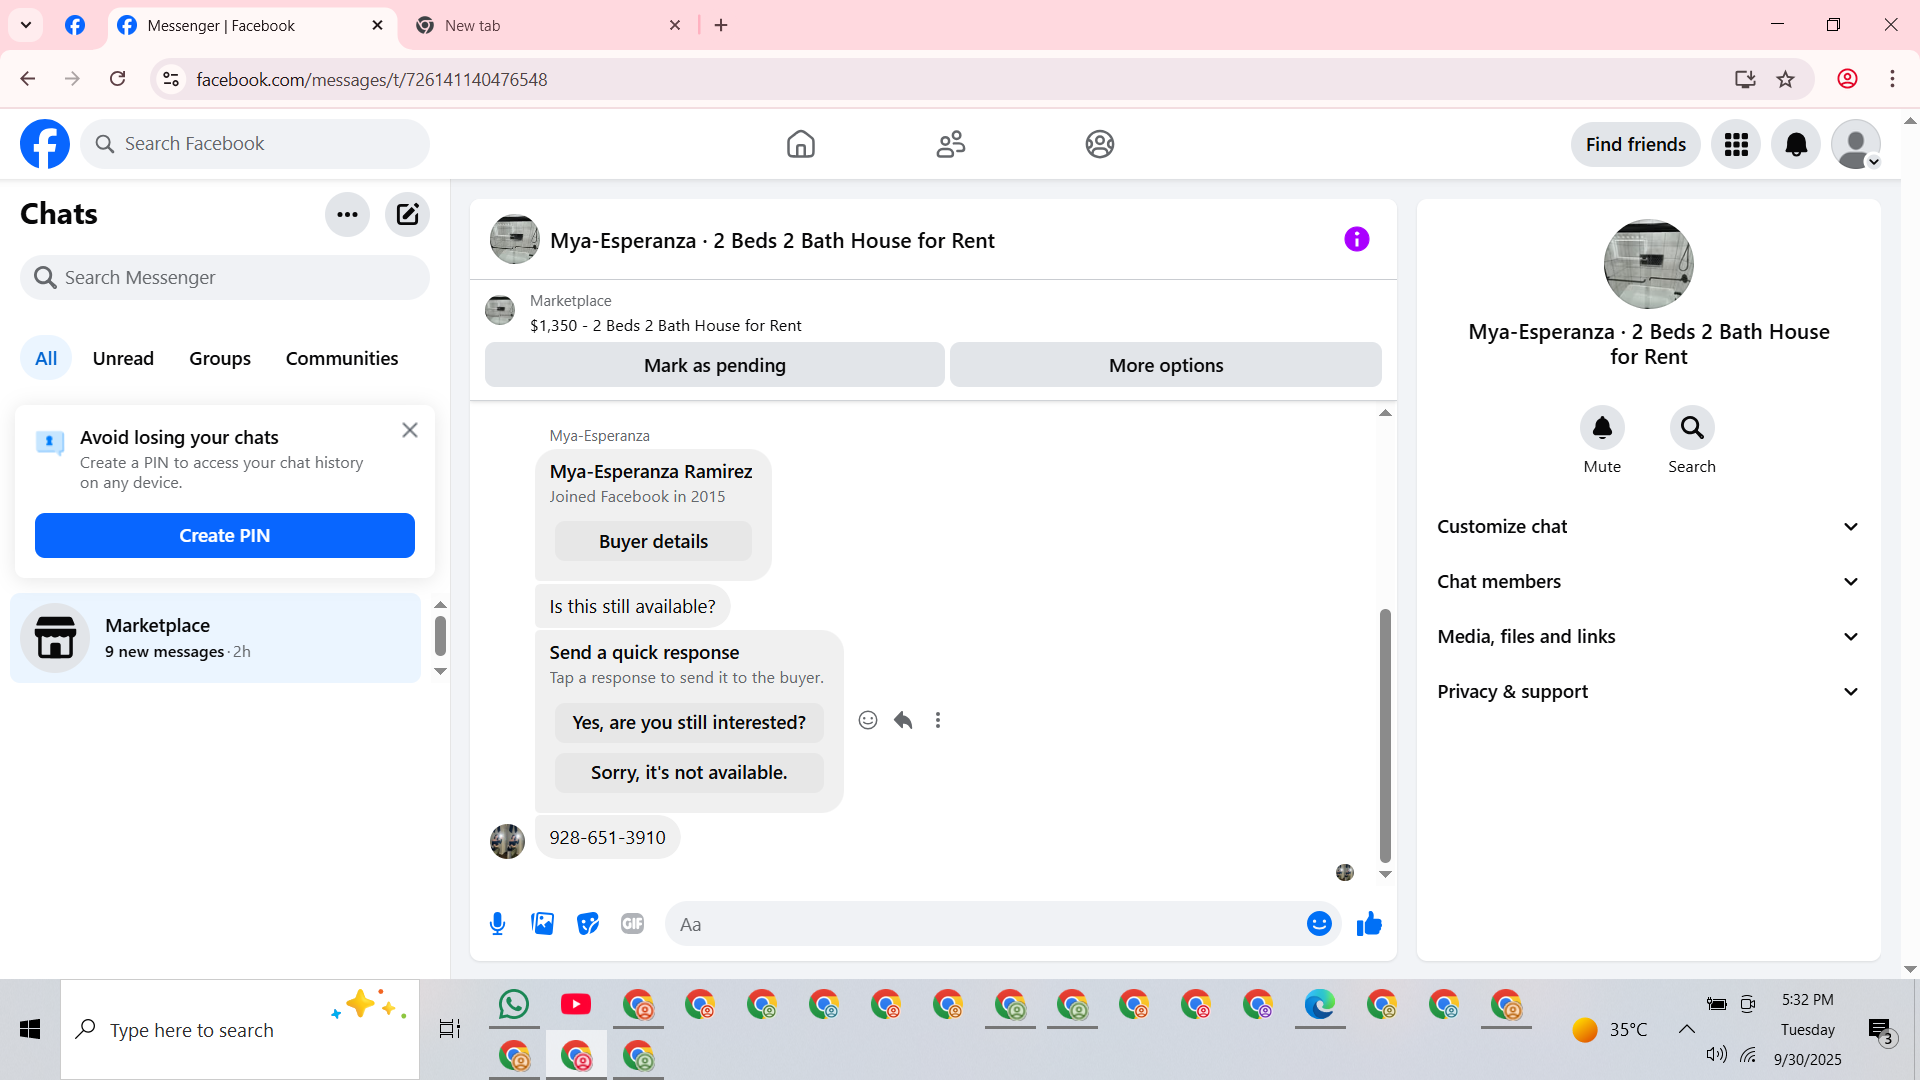
Task: Open WhatsApp from the taskbar
Action: (x=514, y=1004)
